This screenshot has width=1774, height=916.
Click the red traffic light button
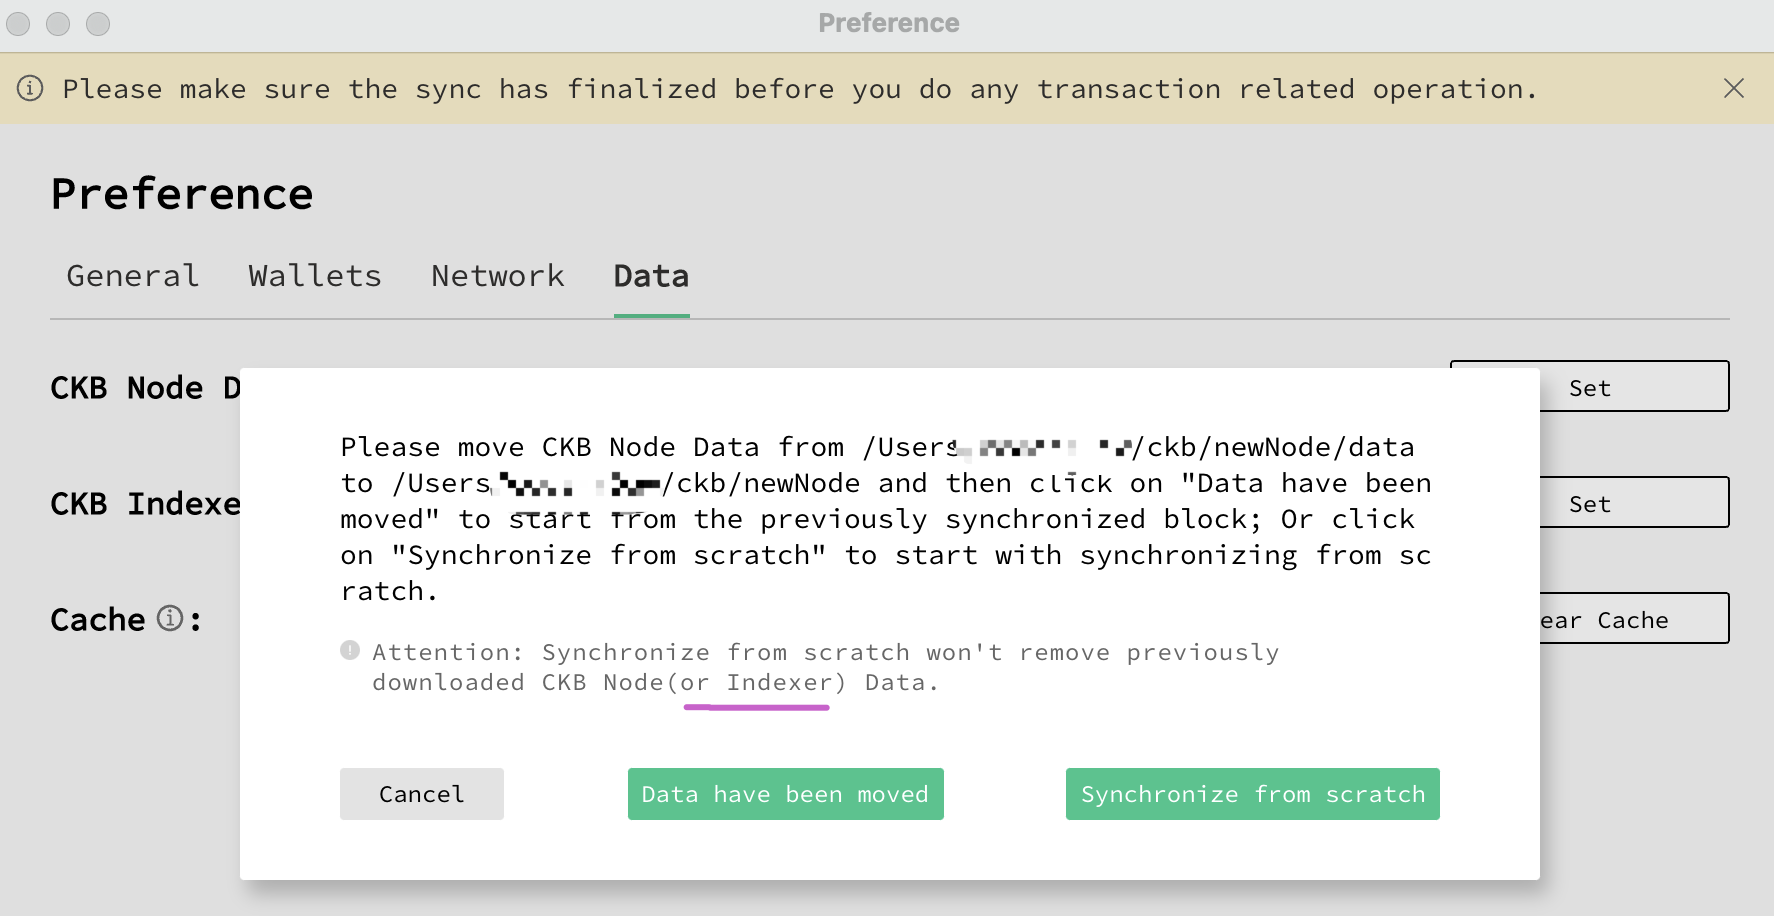pos(17,23)
